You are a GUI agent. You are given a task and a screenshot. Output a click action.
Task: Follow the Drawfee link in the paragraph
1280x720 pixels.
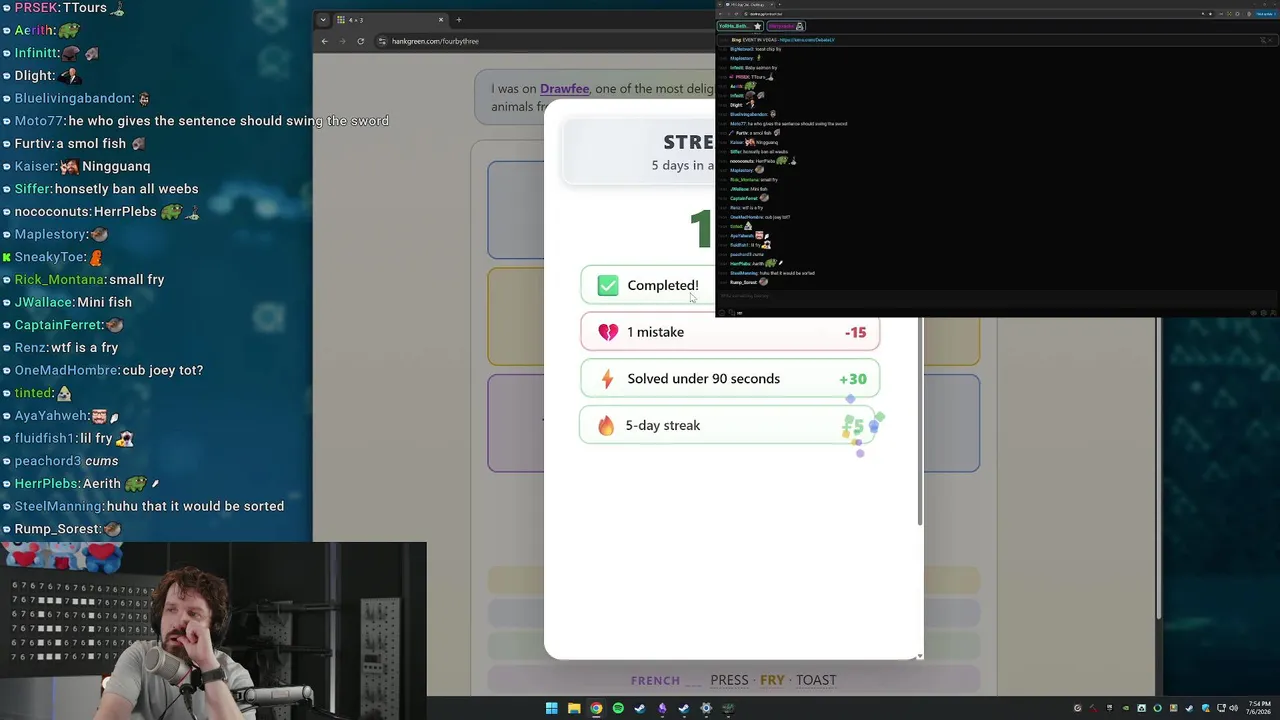[x=564, y=89]
